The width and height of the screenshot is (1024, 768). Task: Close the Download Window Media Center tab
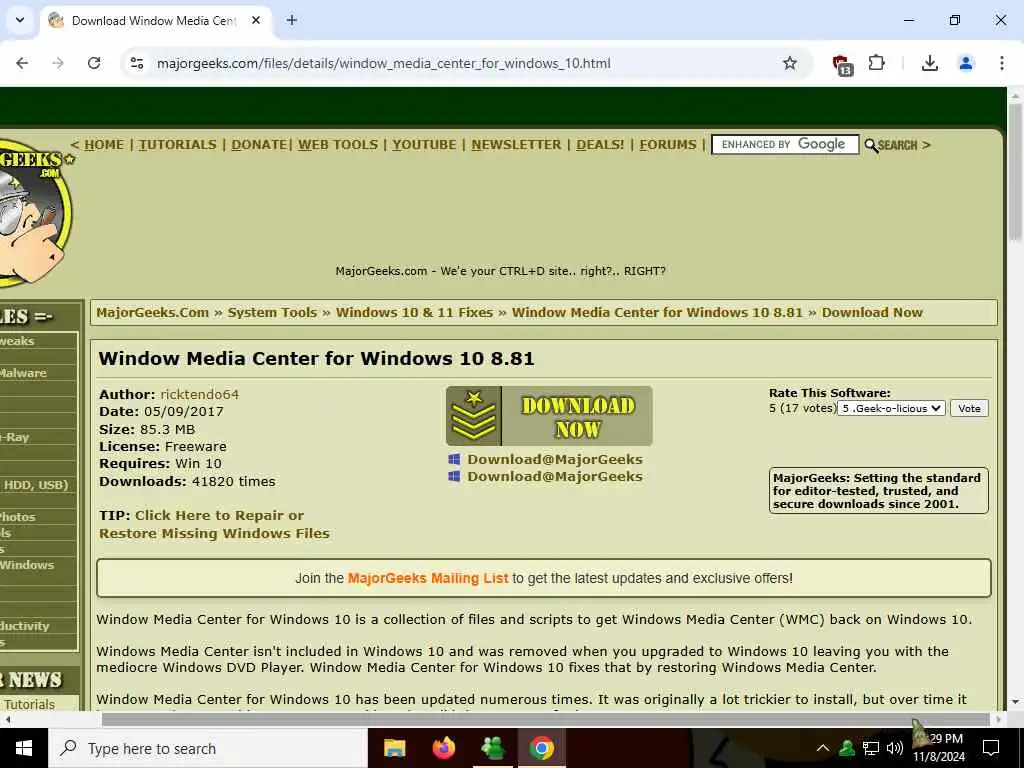[256, 21]
